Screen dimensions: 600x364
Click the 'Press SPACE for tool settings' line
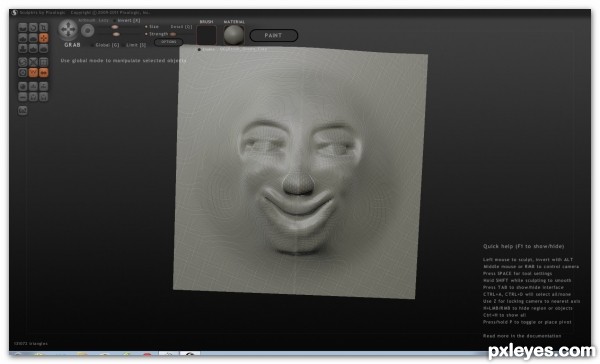tap(517, 273)
